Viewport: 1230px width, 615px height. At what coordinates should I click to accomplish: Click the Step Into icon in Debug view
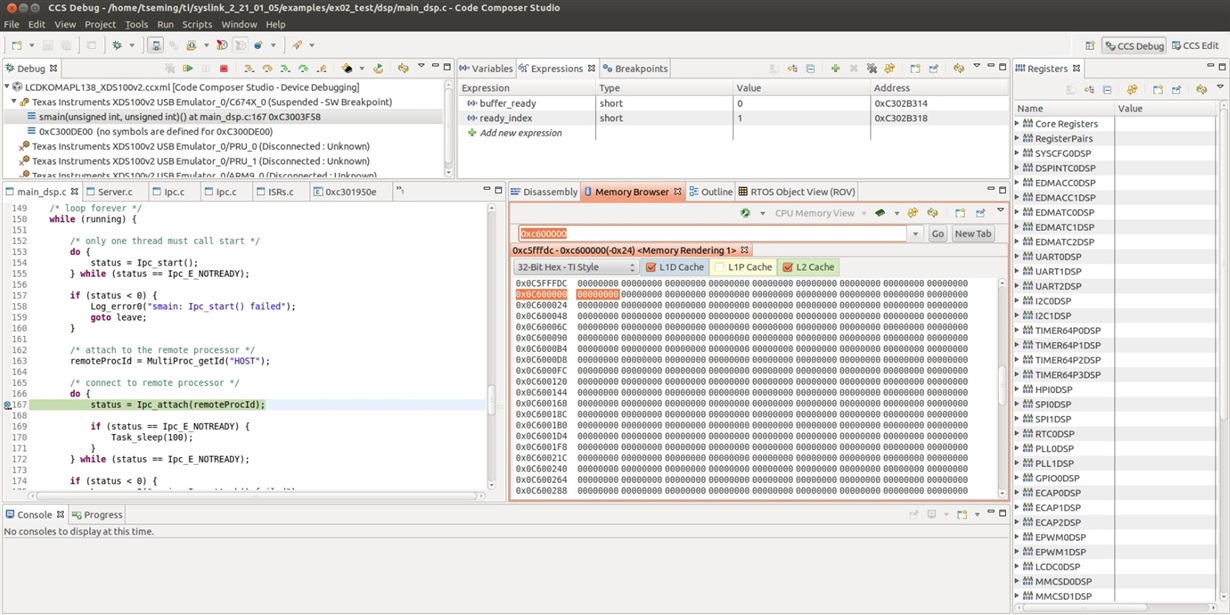[249, 69]
